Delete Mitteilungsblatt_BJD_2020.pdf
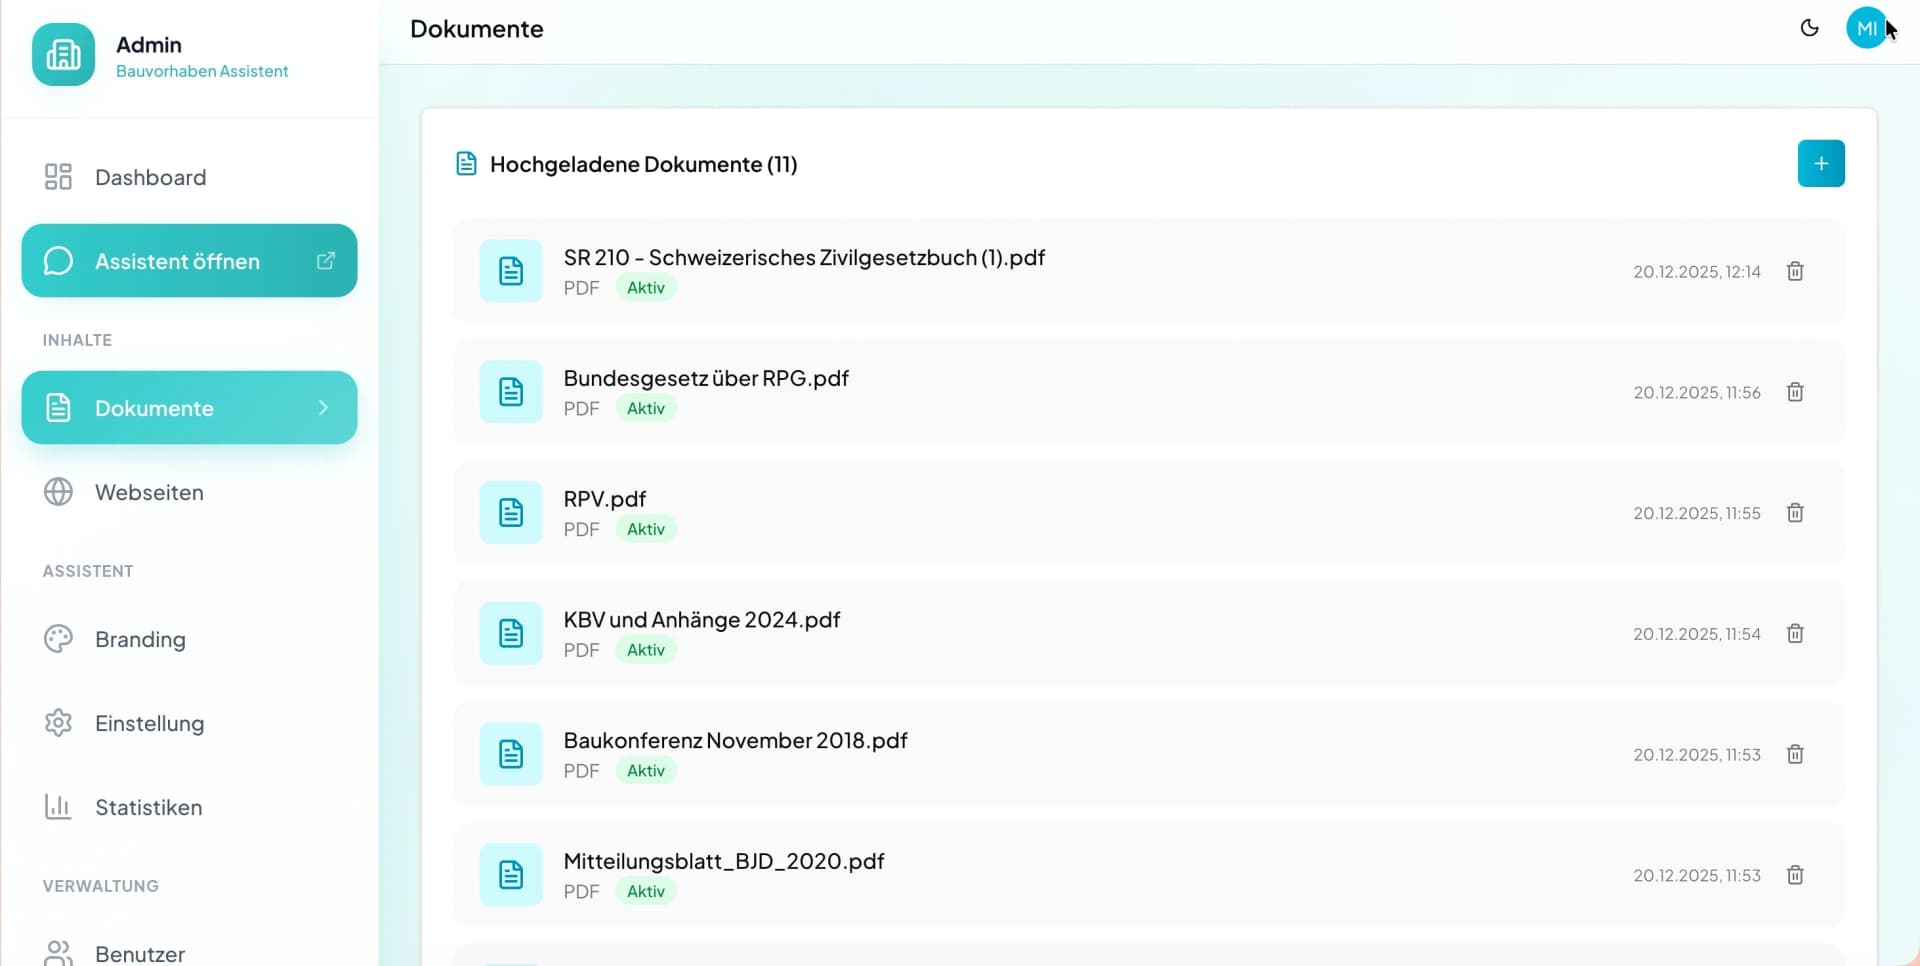The image size is (1920, 966). [x=1795, y=875]
